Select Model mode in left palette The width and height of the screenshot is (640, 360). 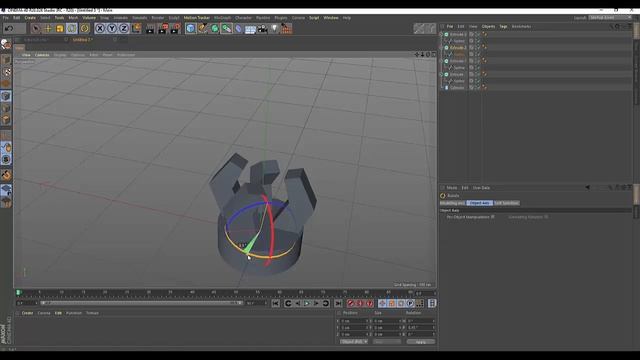pyautogui.click(x=6, y=60)
